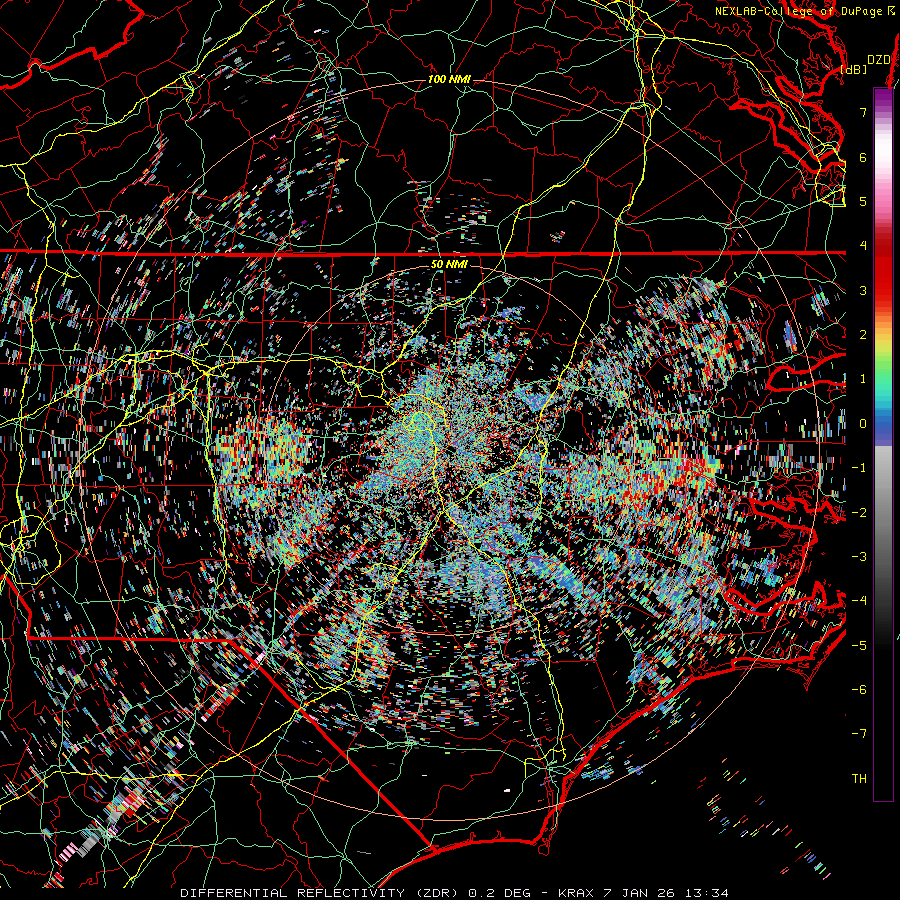Click the -1 value on the color scale
This screenshot has width=900, height=900.
point(859,468)
